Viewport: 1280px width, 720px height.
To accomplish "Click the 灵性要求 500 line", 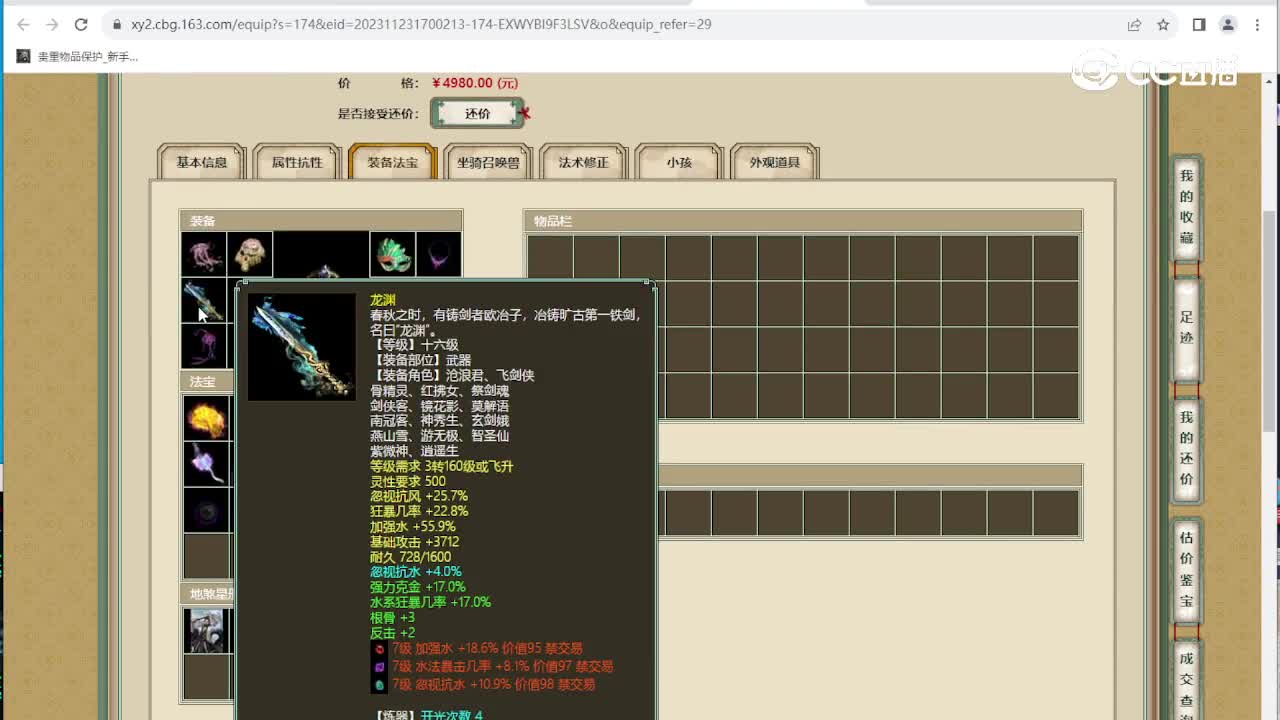I will 408,481.
